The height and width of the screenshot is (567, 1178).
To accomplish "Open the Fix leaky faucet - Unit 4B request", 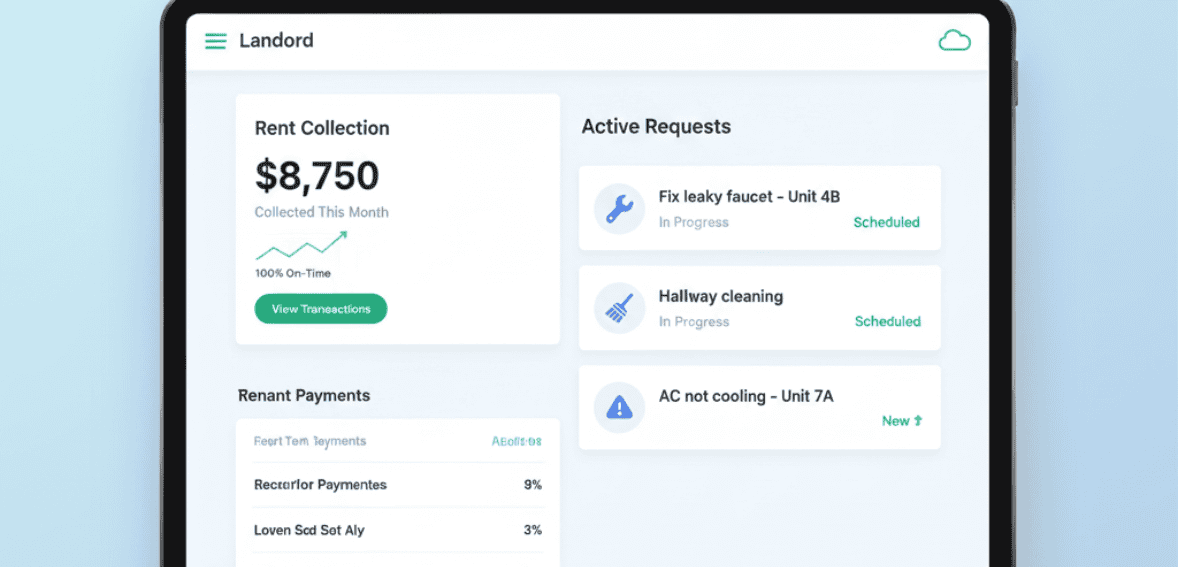I will click(748, 197).
